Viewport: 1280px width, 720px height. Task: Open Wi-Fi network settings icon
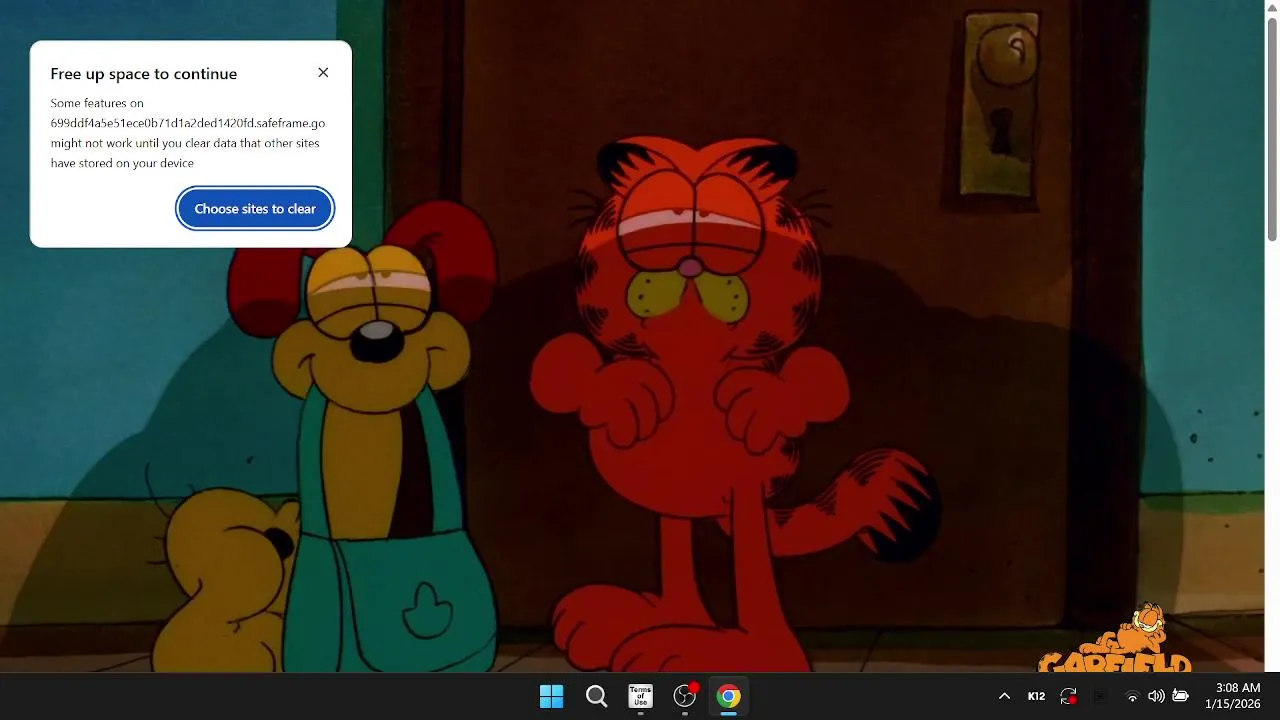(x=1132, y=696)
